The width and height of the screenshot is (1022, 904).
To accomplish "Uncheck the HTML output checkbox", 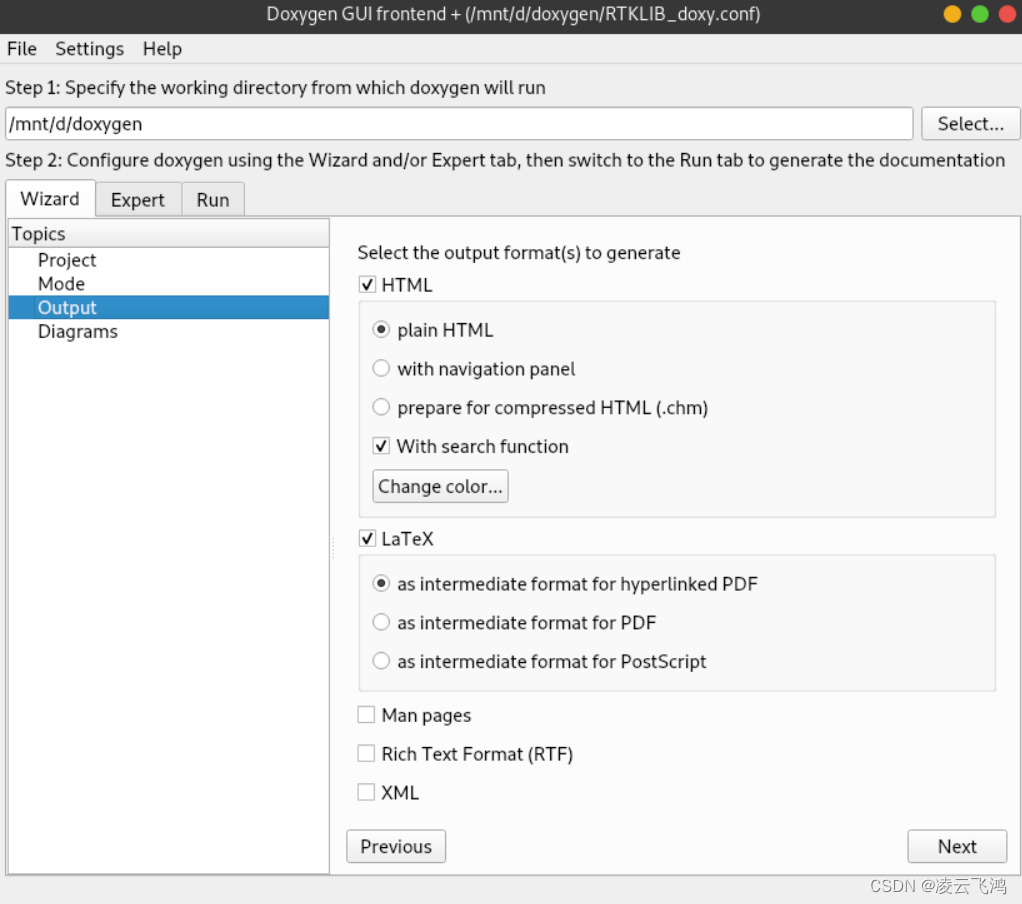I will (x=367, y=285).
